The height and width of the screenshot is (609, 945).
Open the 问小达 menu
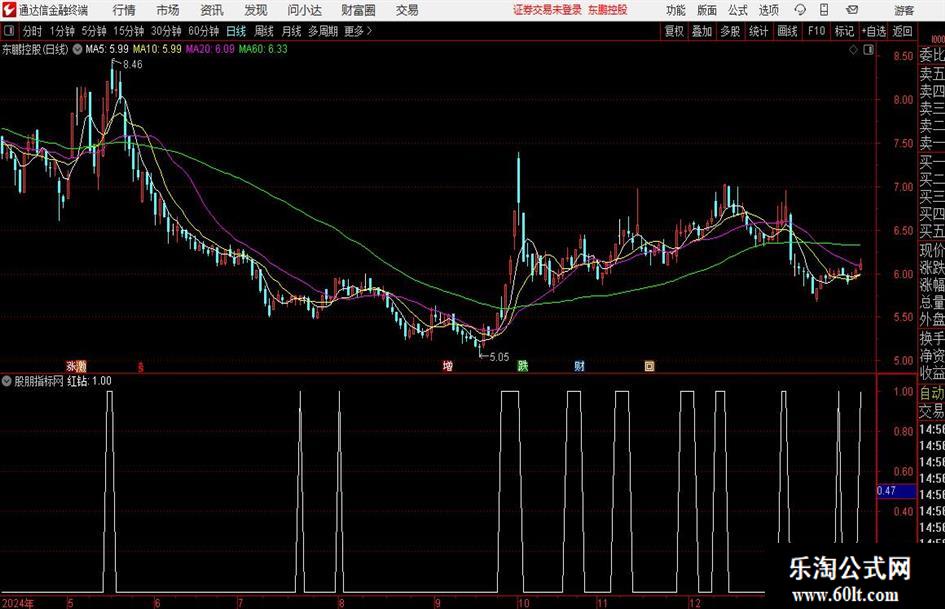click(x=304, y=10)
